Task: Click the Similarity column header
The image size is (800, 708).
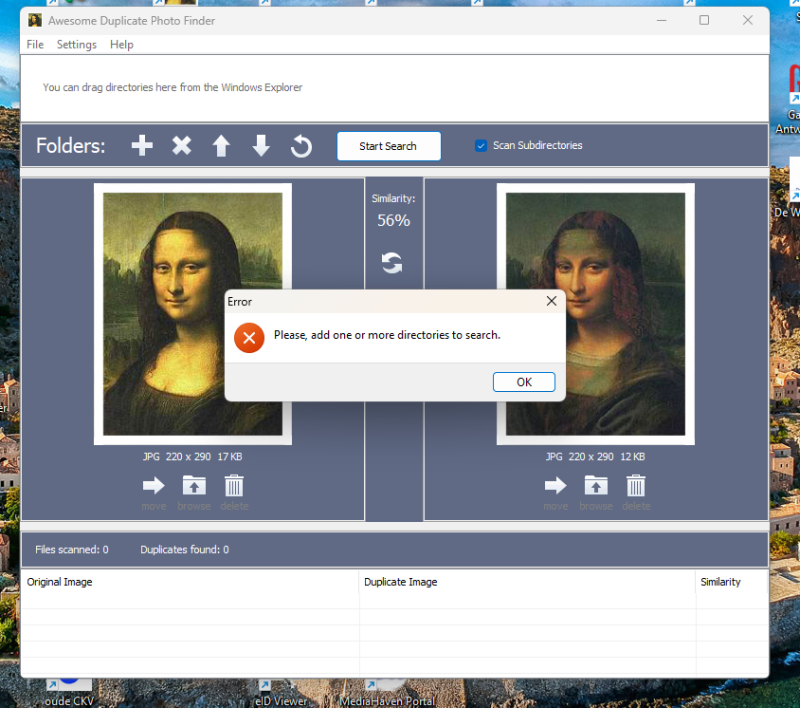Action: click(x=732, y=582)
